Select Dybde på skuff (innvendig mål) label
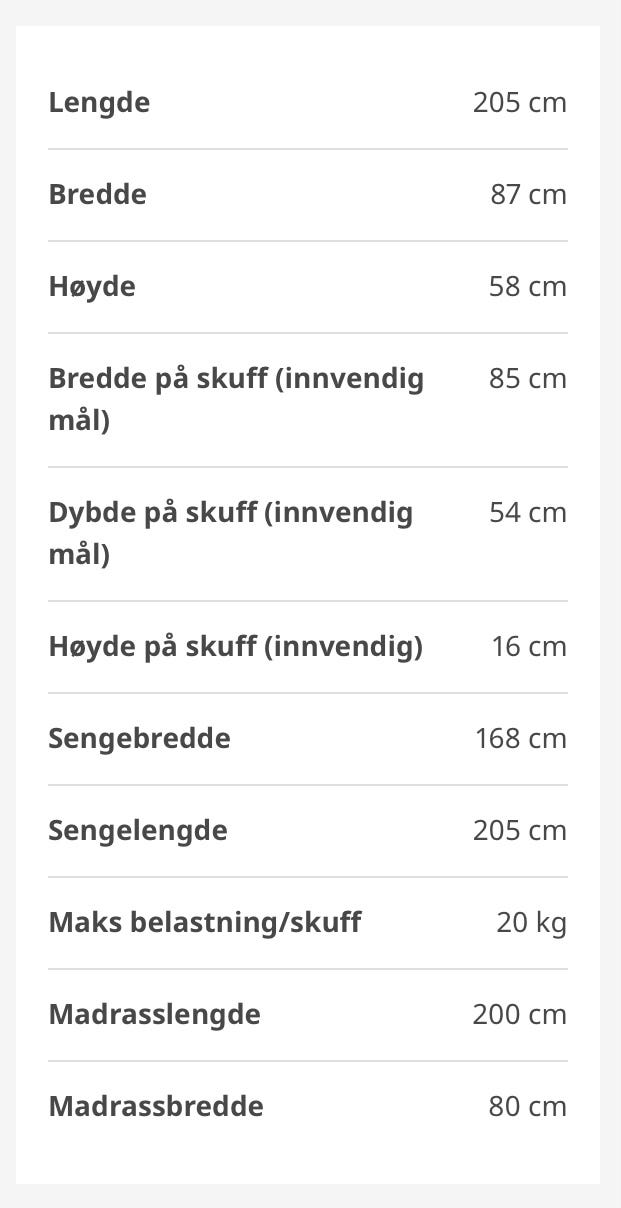The width and height of the screenshot is (621, 1208). (231, 533)
